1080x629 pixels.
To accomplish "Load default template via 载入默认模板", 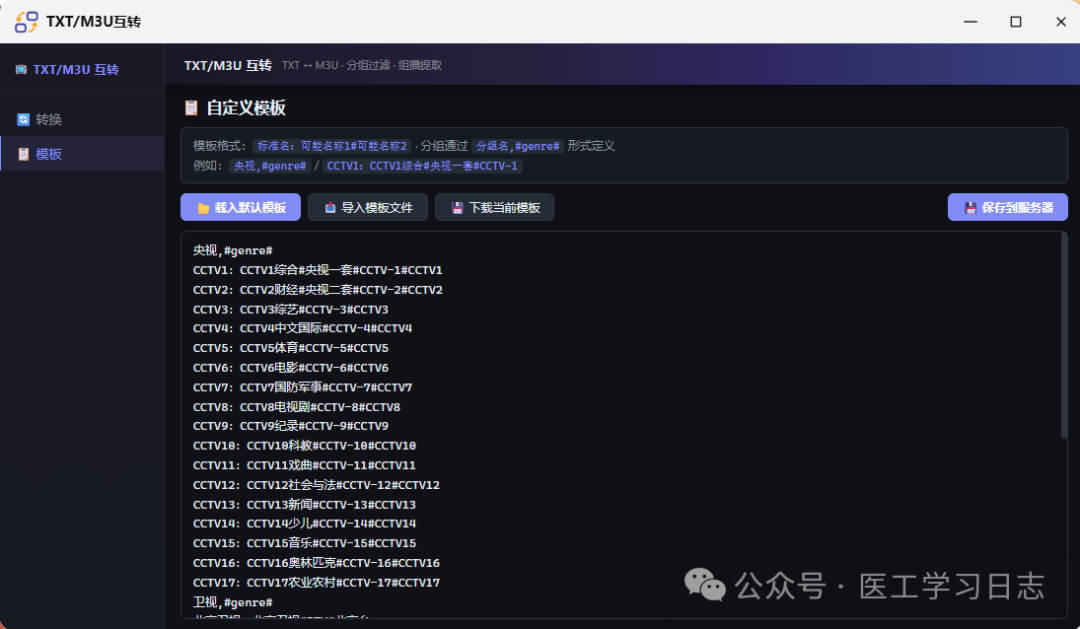I will pyautogui.click(x=240, y=207).
